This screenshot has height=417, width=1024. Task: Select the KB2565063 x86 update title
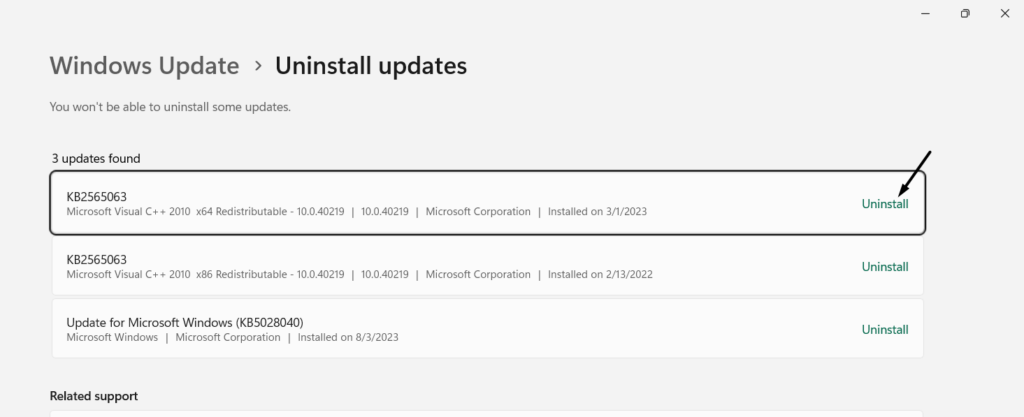point(96,259)
